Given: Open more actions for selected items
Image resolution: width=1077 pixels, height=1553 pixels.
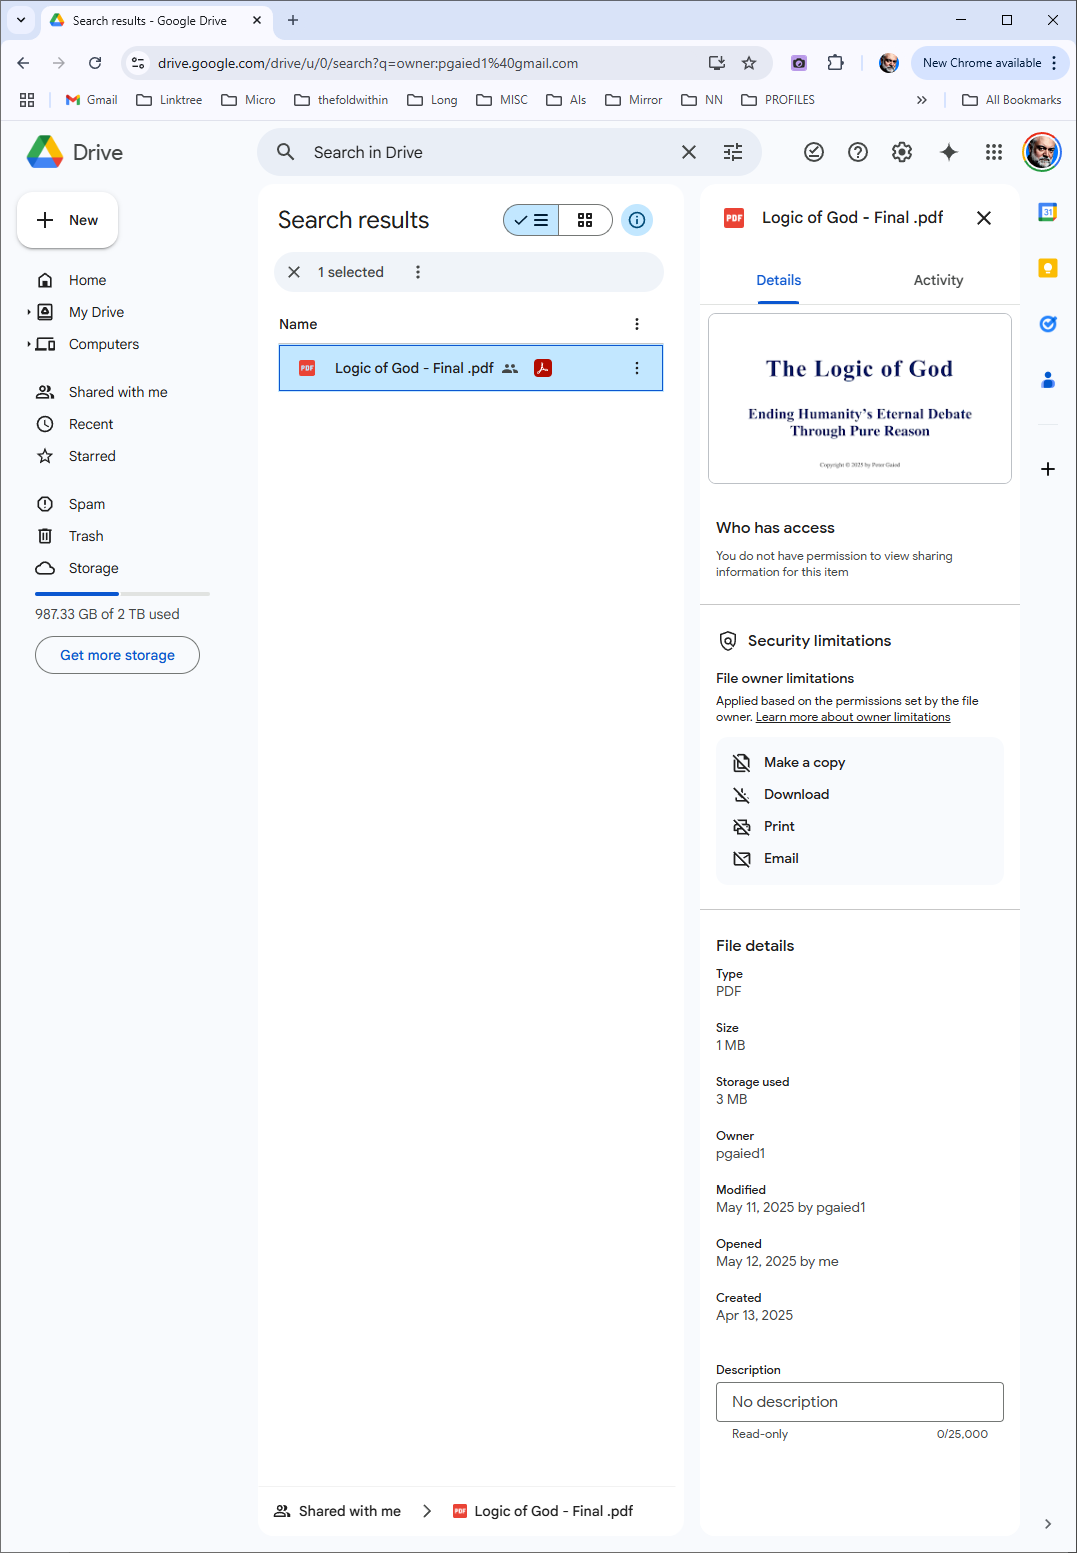Looking at the screenshot, I should (x=418, y=272).
